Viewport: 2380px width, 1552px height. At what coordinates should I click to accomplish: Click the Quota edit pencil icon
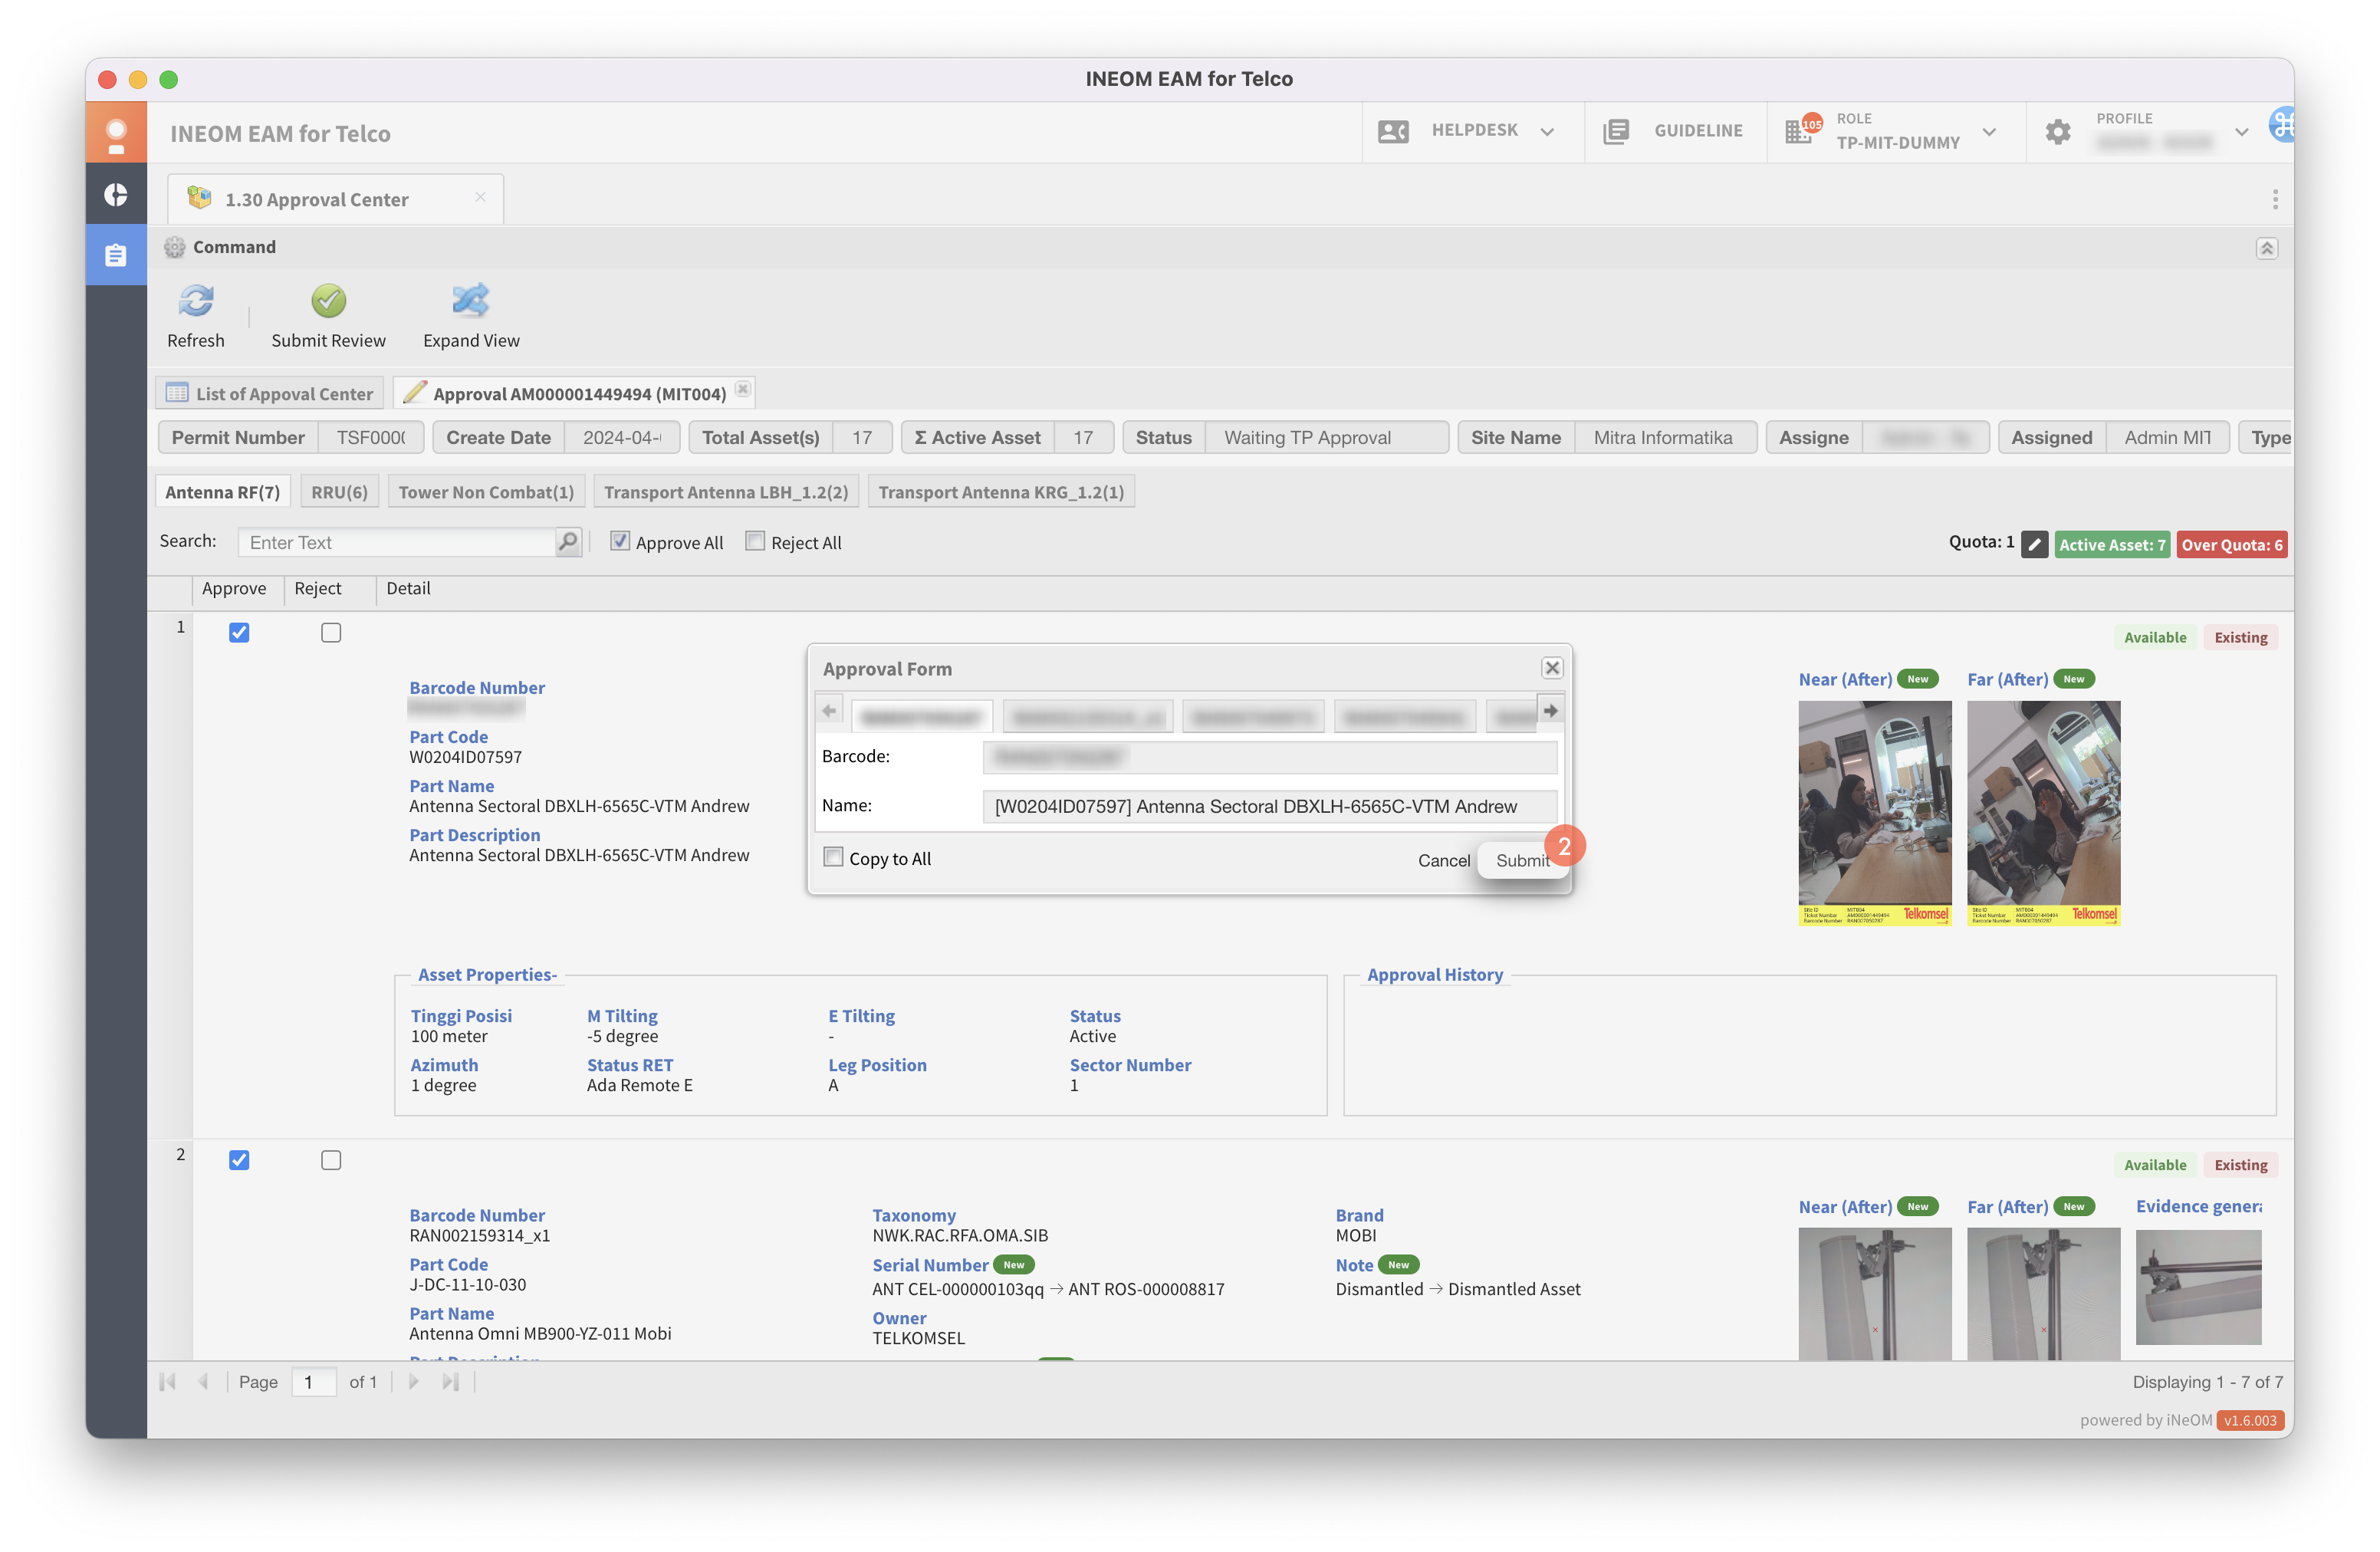click(2034, 544)
